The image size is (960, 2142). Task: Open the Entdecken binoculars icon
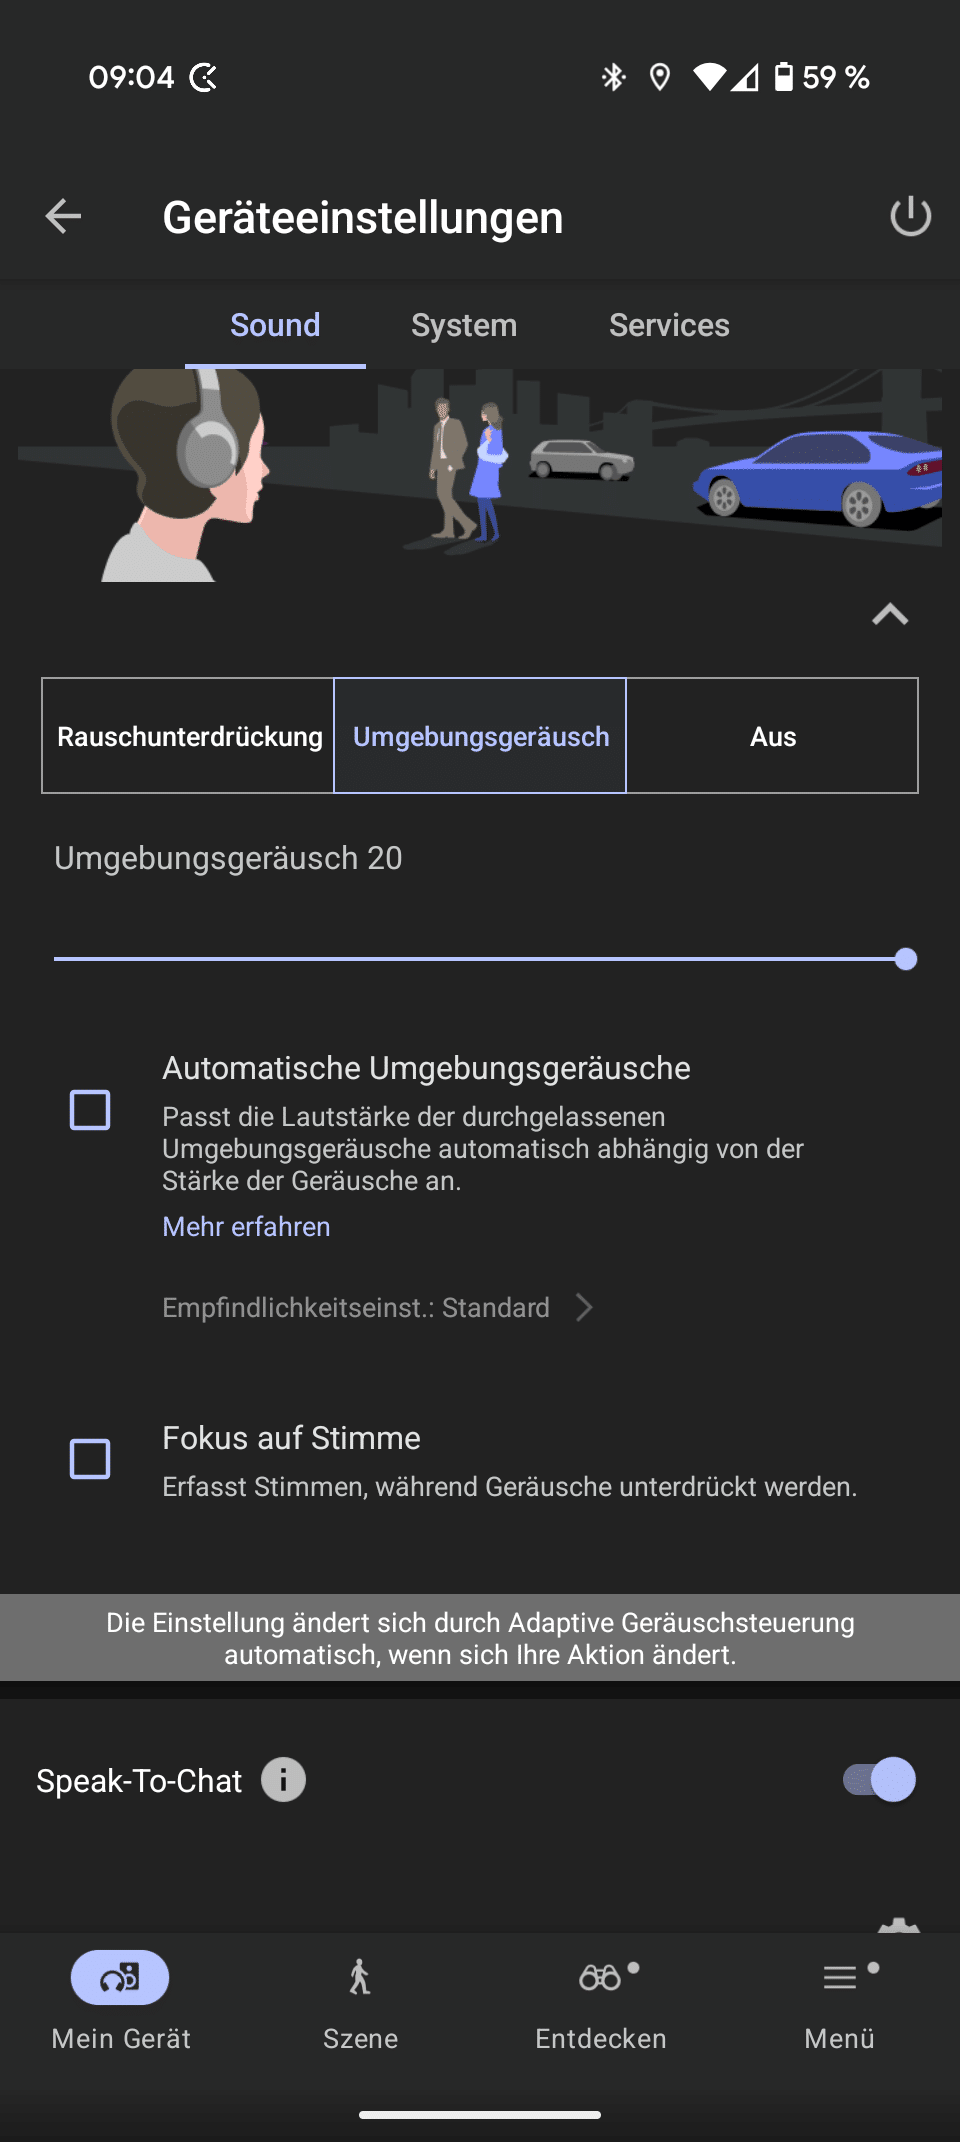pyautogui.click(x=600, y=1977)
